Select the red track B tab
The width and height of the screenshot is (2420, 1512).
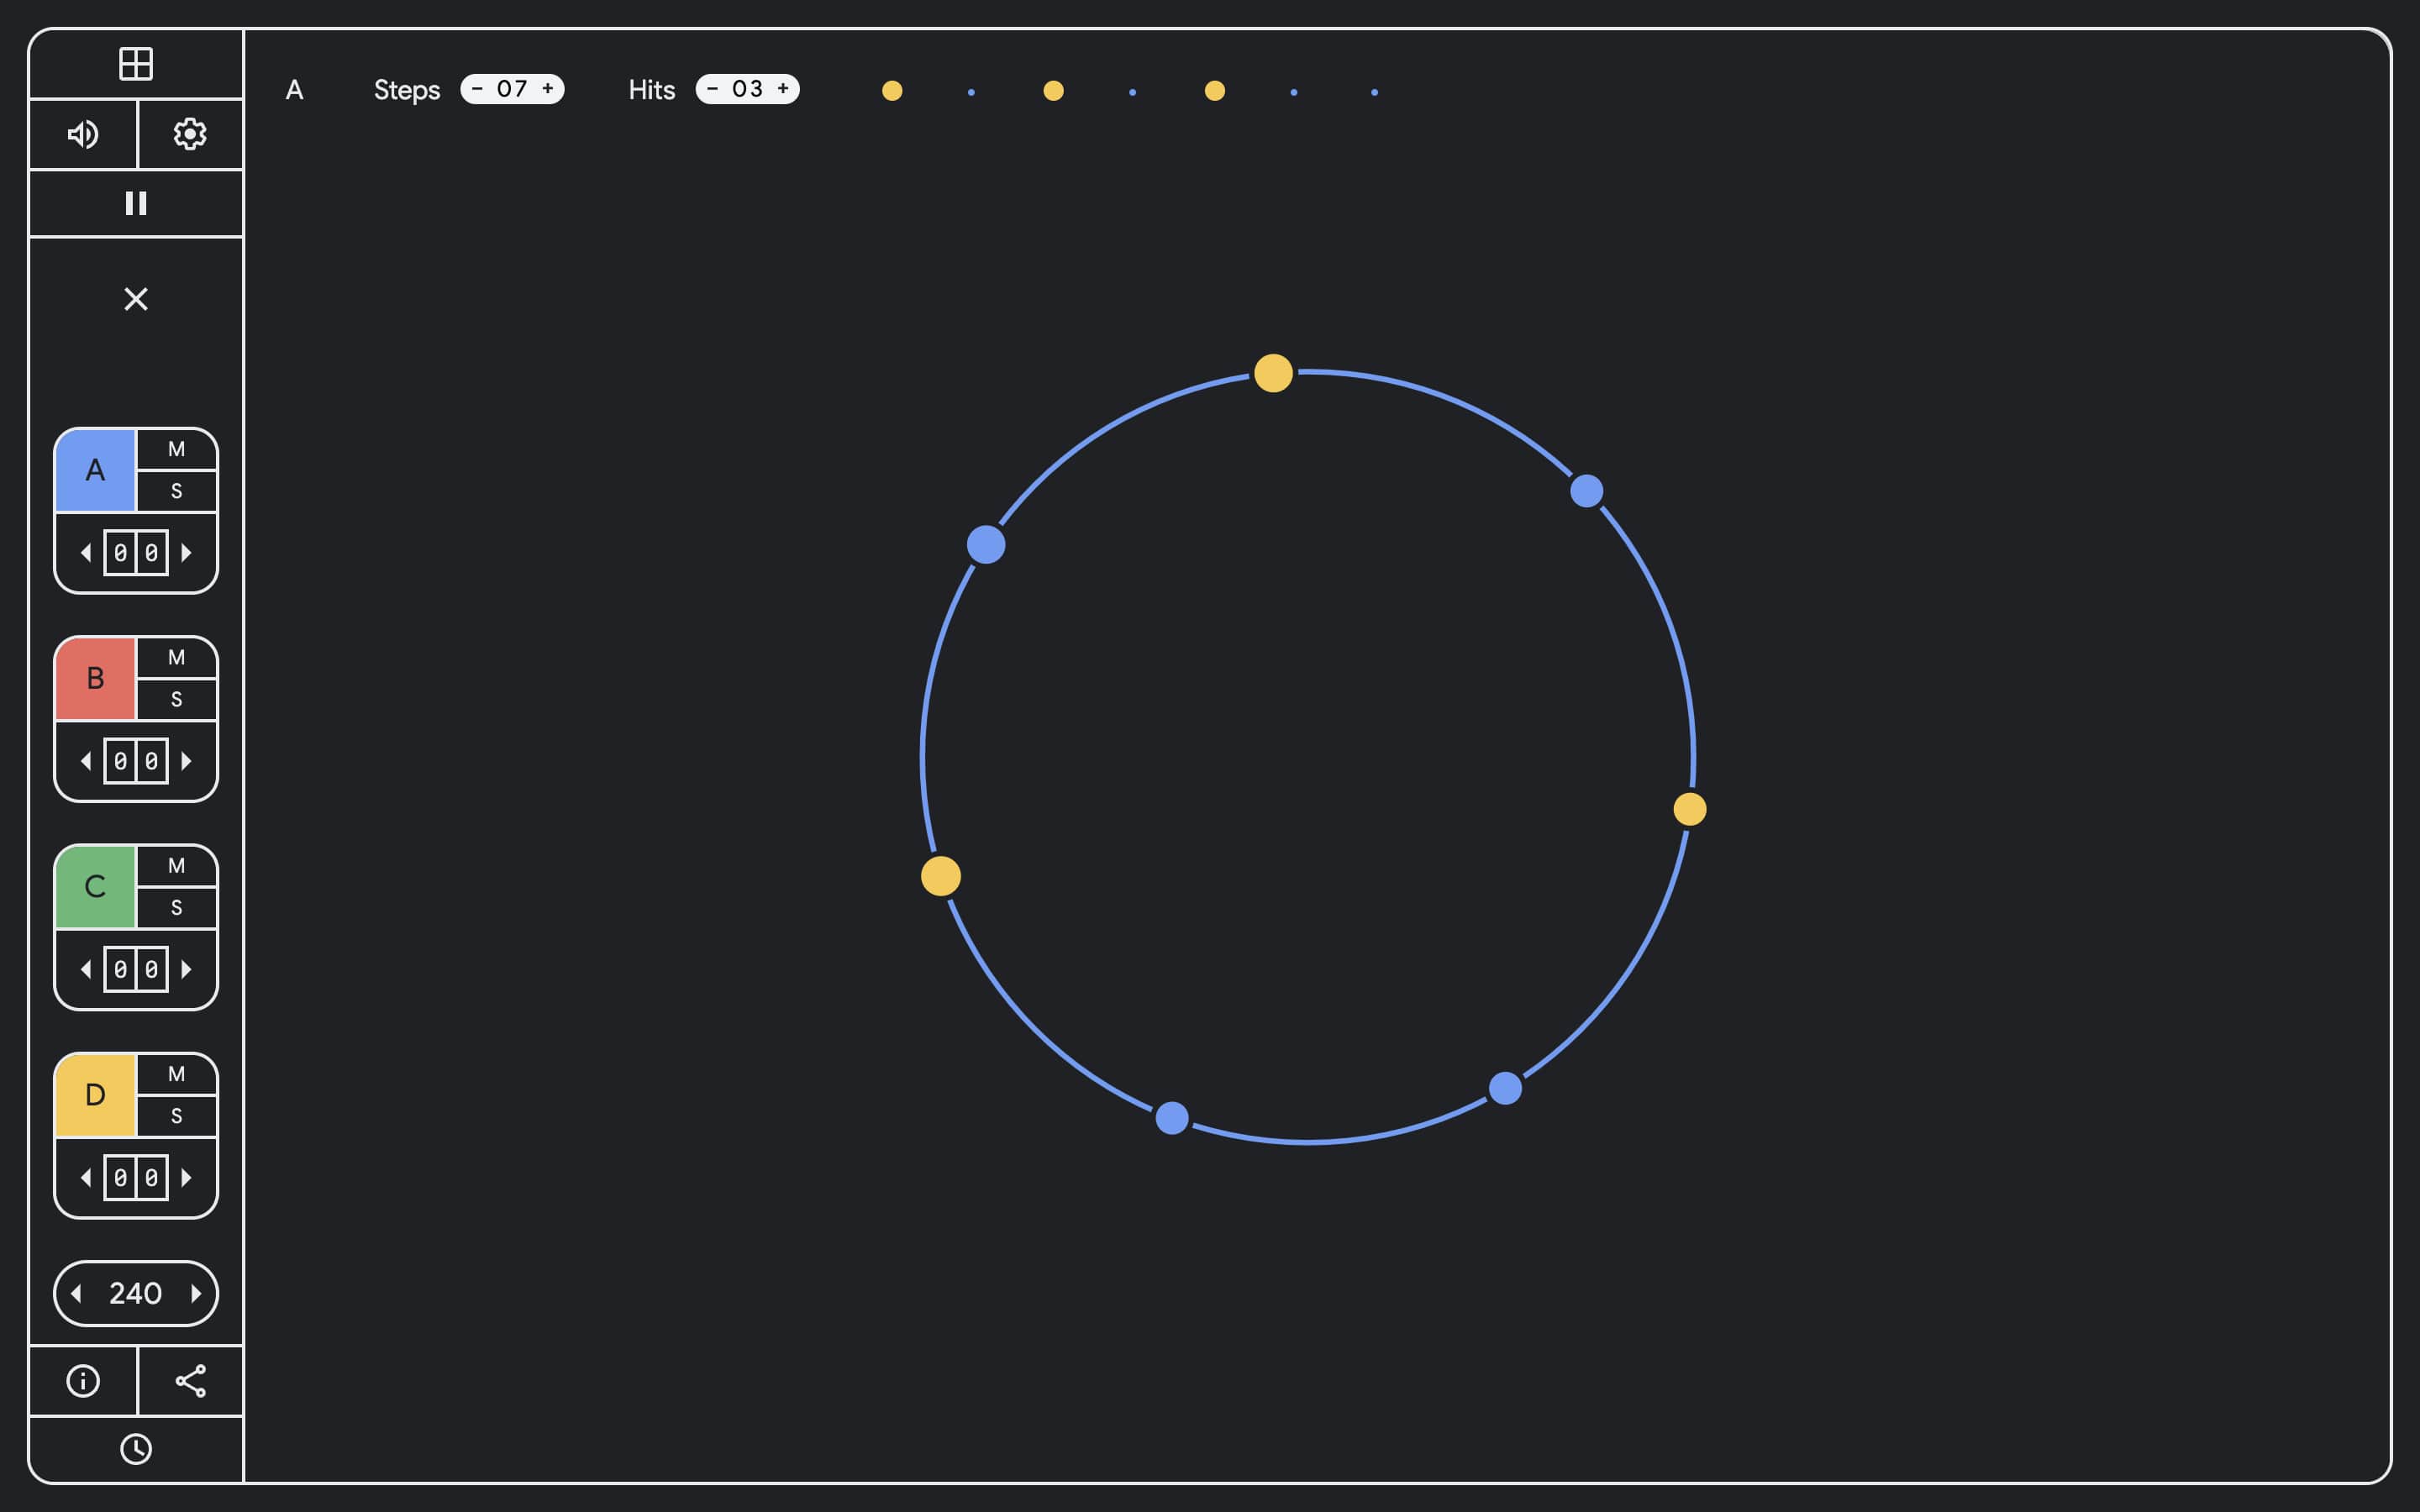point(96,679)
